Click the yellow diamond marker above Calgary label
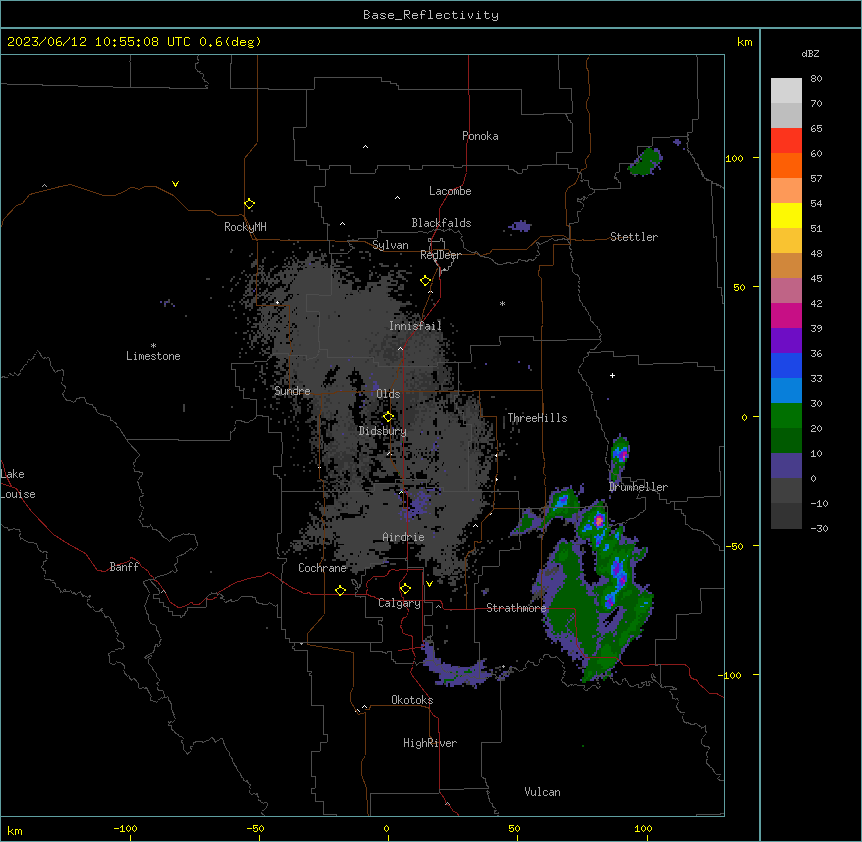The image size is (862, 842). pos(405,589)
